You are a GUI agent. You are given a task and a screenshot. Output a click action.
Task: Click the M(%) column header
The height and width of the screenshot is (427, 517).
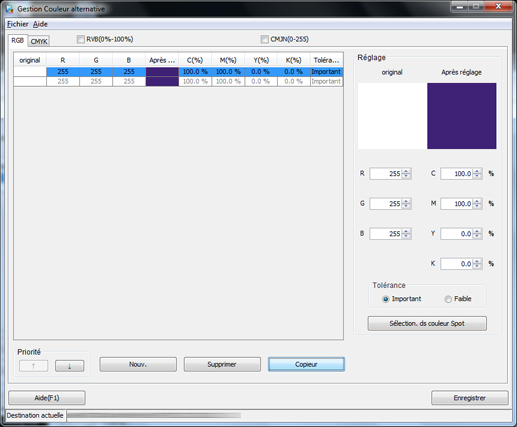coord(228,60)
